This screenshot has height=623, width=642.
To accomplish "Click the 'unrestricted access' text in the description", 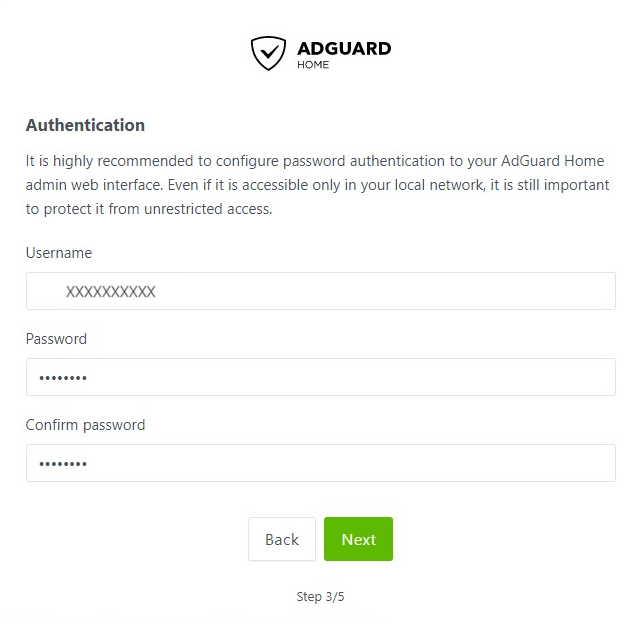I will click(x=208, y=209).
